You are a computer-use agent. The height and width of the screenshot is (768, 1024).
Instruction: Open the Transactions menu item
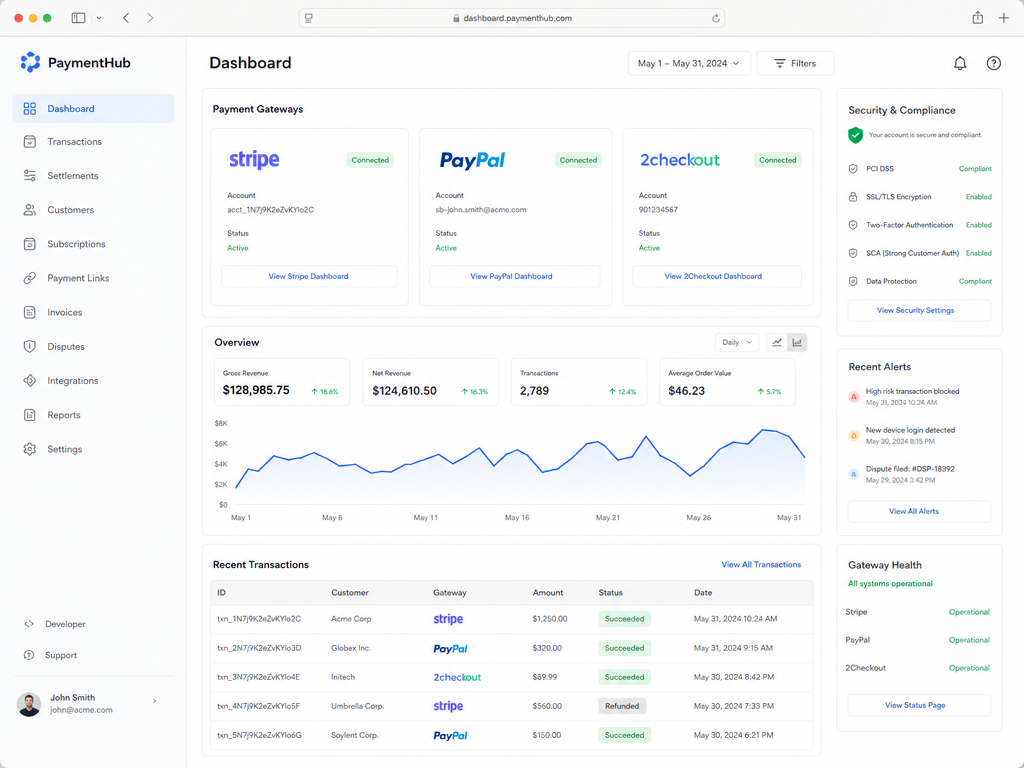point(93,142)
